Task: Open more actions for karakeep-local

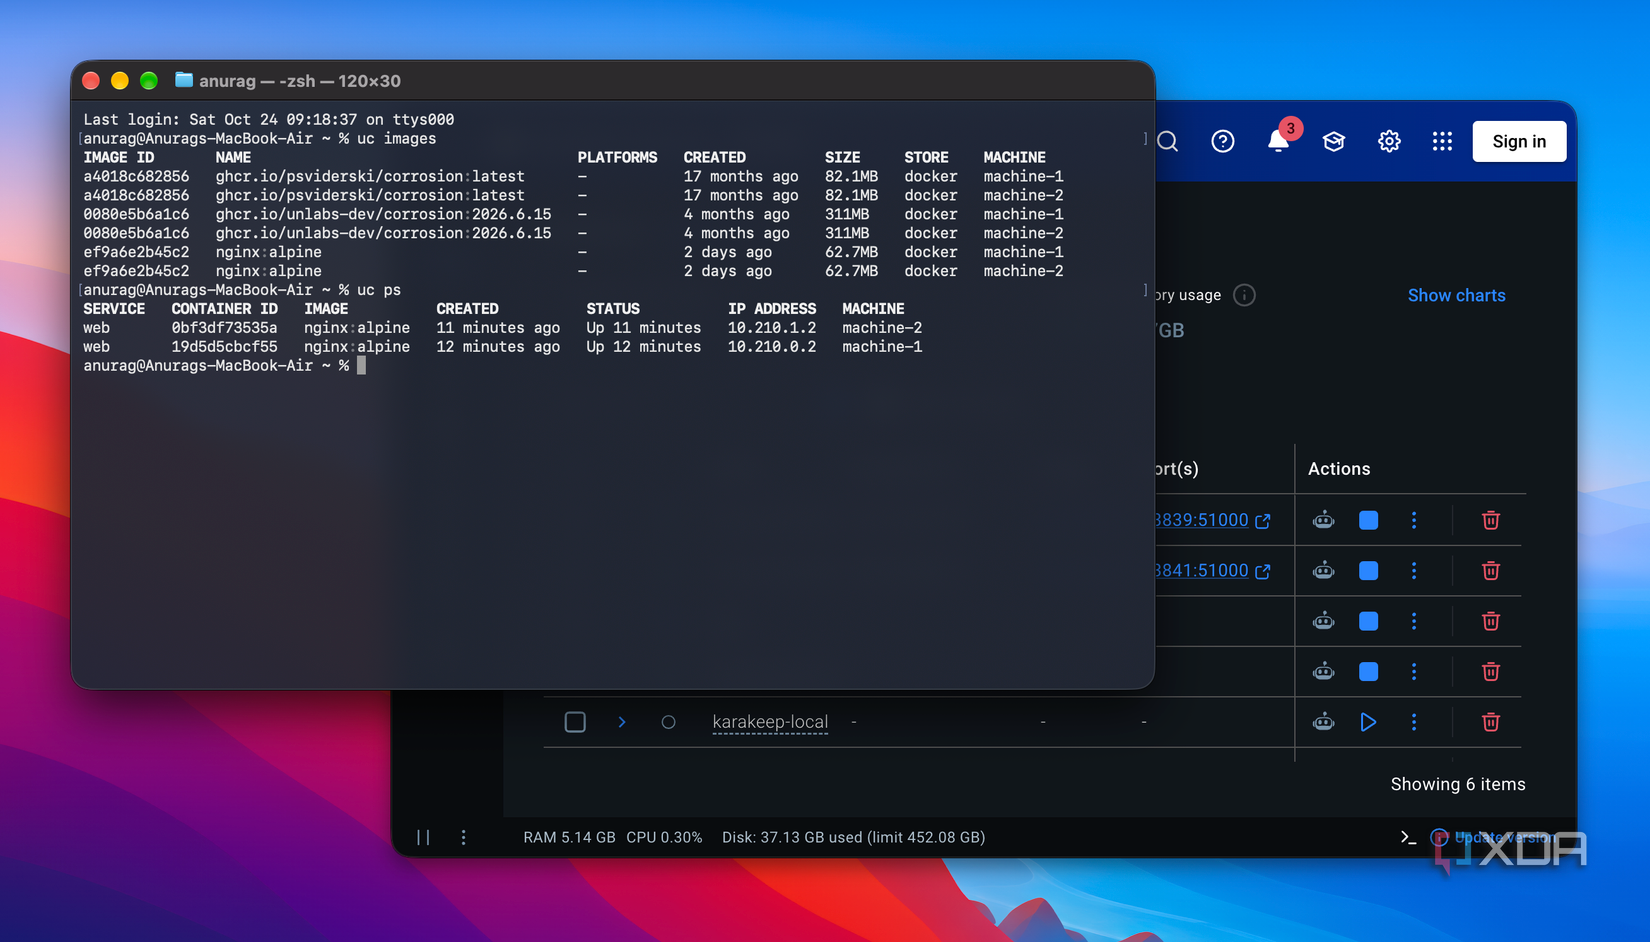Action: [x=1413, y=722]
